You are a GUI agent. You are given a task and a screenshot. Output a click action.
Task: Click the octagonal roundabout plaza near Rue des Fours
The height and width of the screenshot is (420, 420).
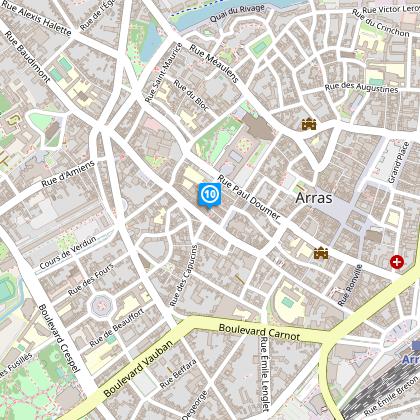(101, 305)
